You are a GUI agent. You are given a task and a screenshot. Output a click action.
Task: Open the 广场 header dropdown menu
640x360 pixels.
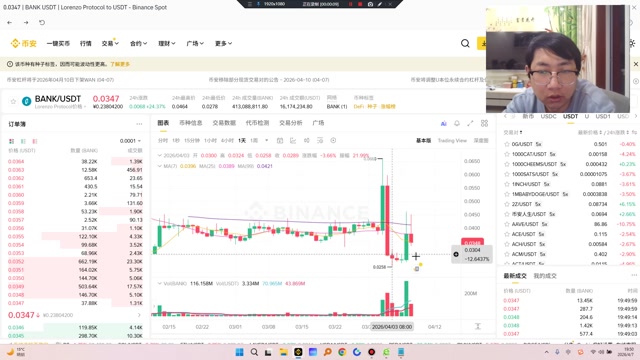(195, 43)
